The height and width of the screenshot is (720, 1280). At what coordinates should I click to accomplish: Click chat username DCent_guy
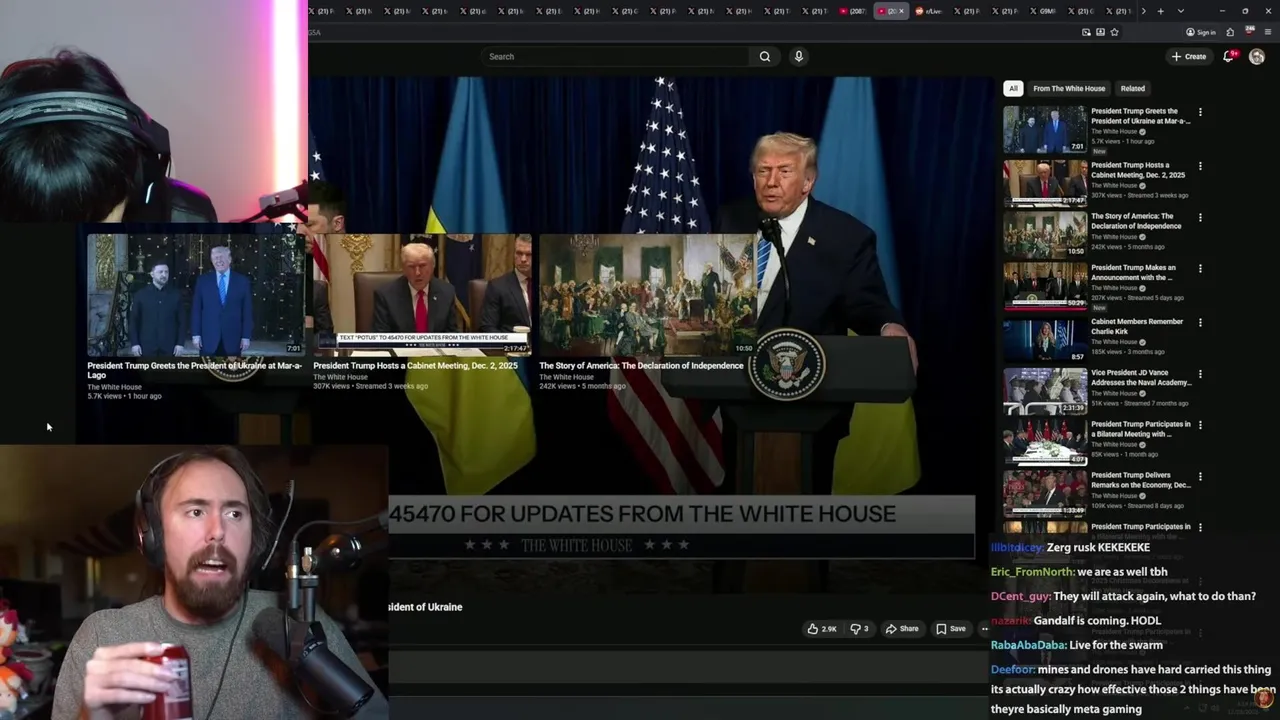(1020, 596)
